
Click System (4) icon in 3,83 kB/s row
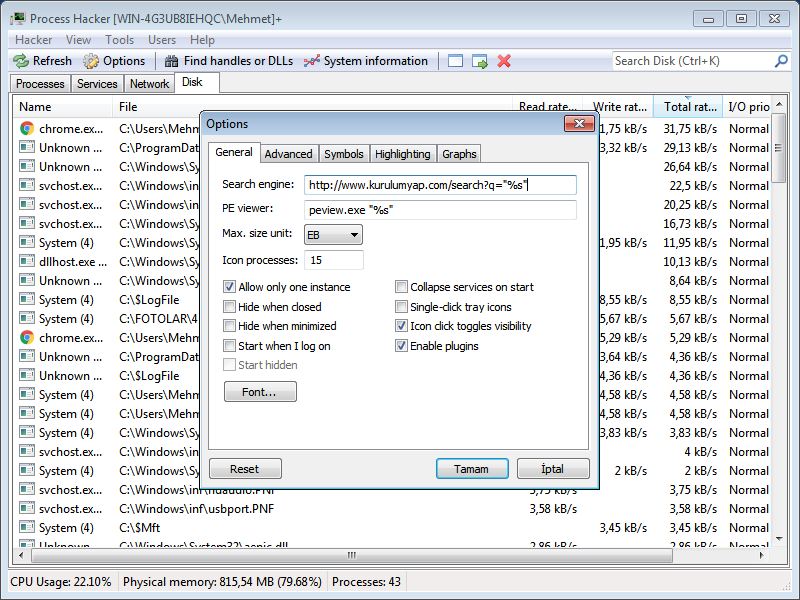point(27,433)
